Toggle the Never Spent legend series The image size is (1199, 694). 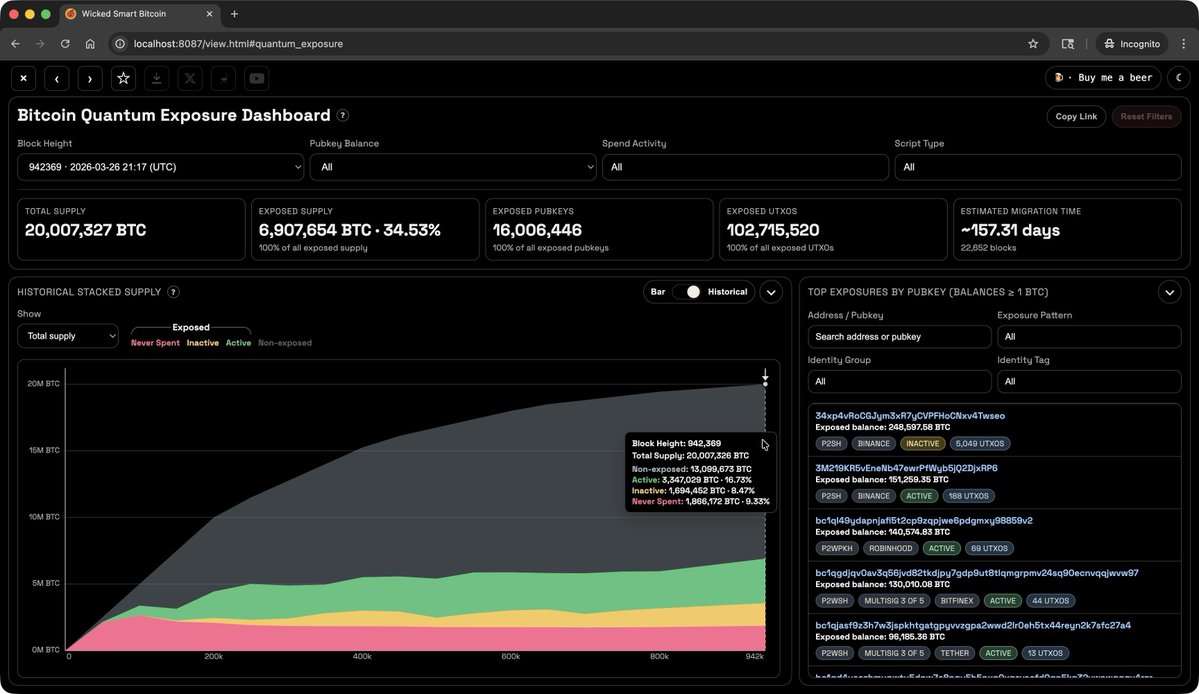(155, 343)
